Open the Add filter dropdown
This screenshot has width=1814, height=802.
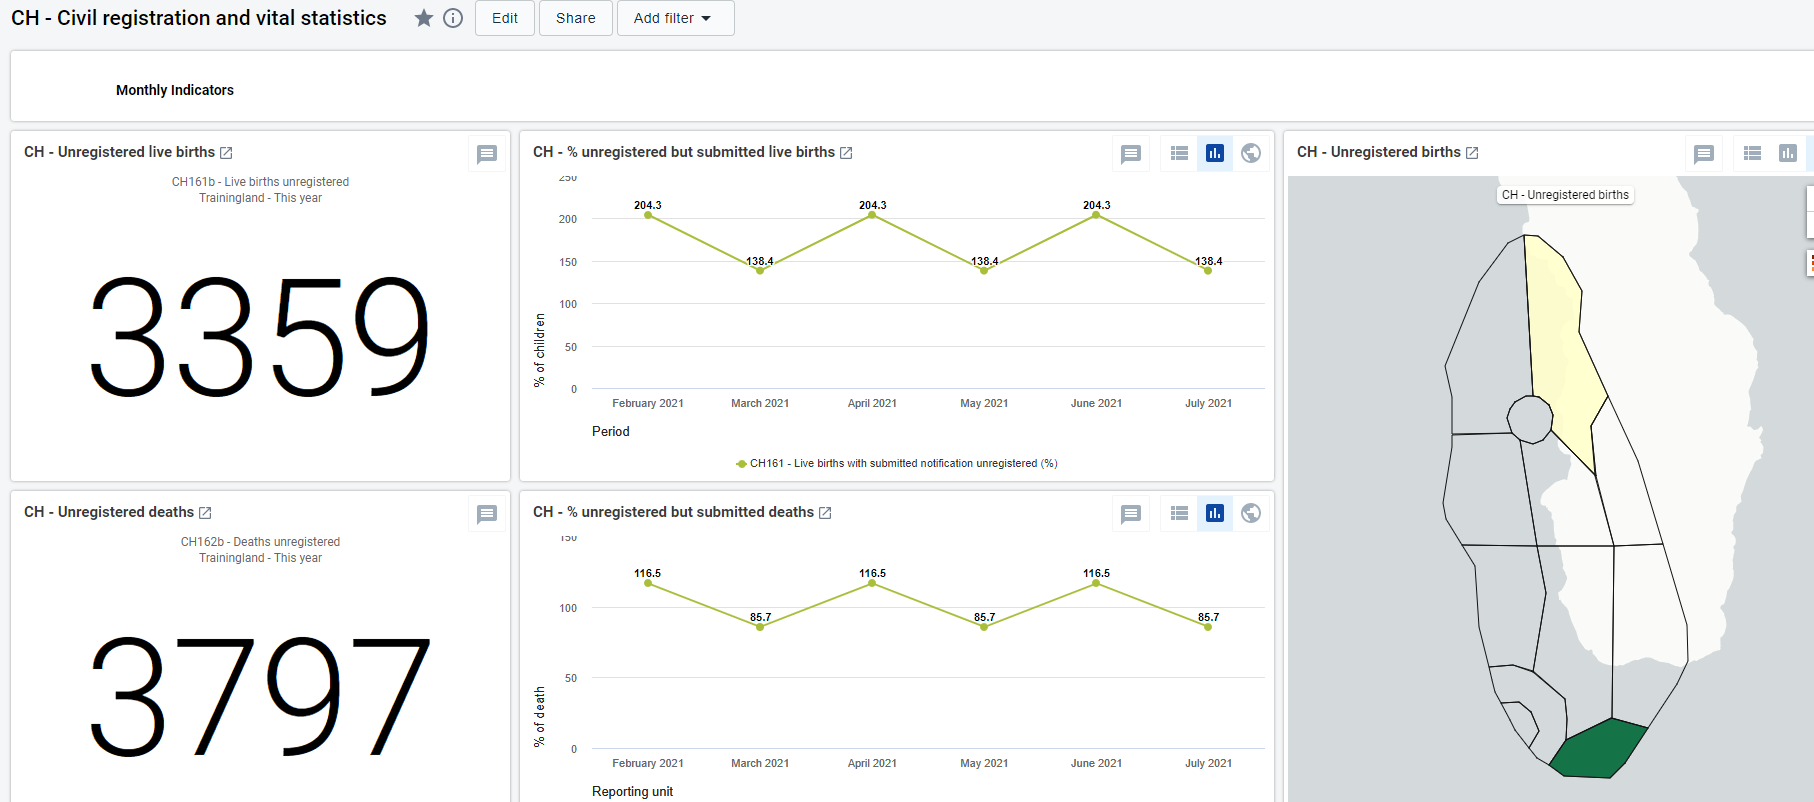coord(676,18)
